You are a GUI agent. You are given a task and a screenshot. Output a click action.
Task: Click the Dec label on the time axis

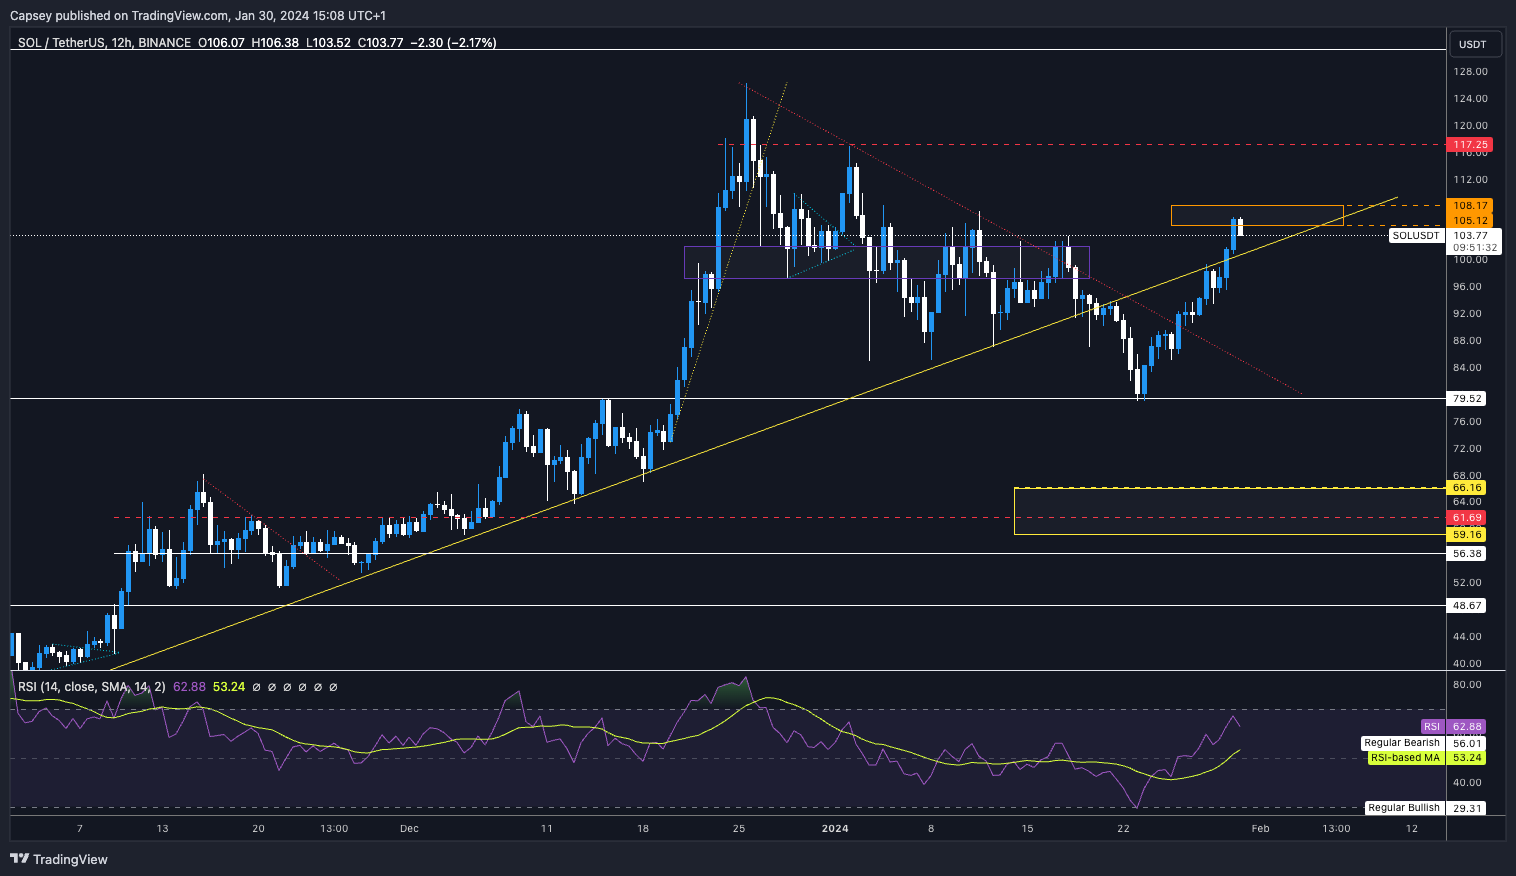point(408,828)
